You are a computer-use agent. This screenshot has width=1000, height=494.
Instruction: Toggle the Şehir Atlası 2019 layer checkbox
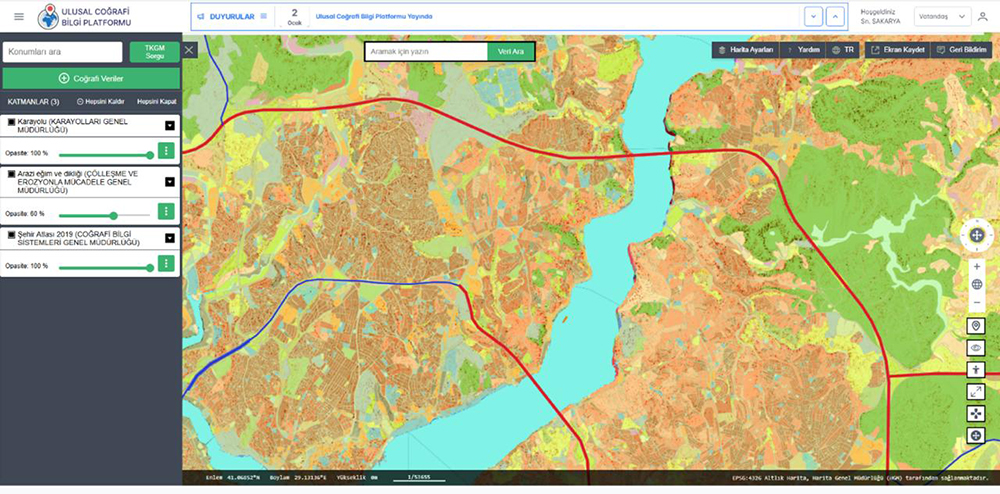pyautogui.click(x=11, y=234)
